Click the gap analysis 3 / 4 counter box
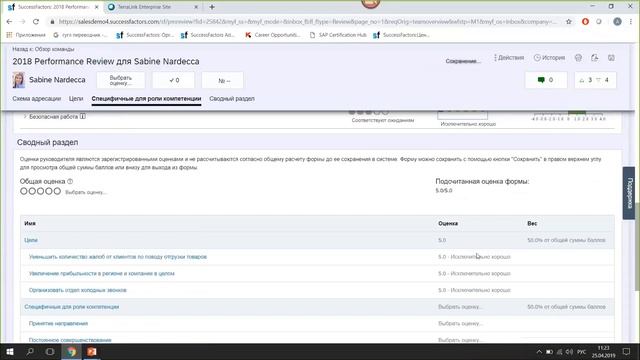Screen dimensions: 640x360 pyautogui.click(x=595, y=80)
